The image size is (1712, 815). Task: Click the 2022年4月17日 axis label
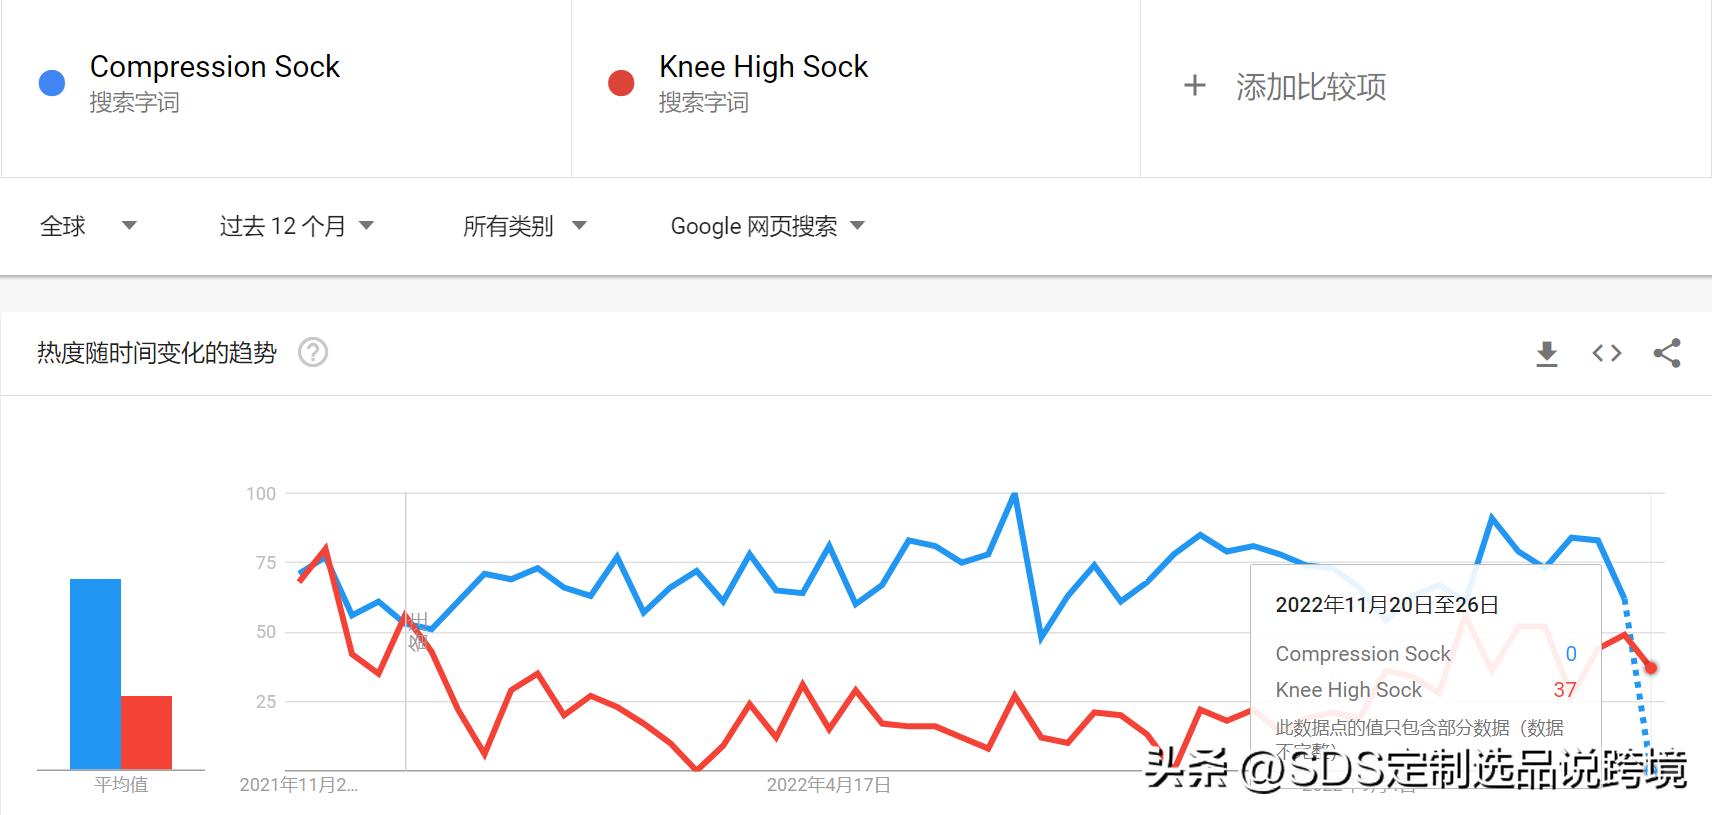click(x=828, y=786)
